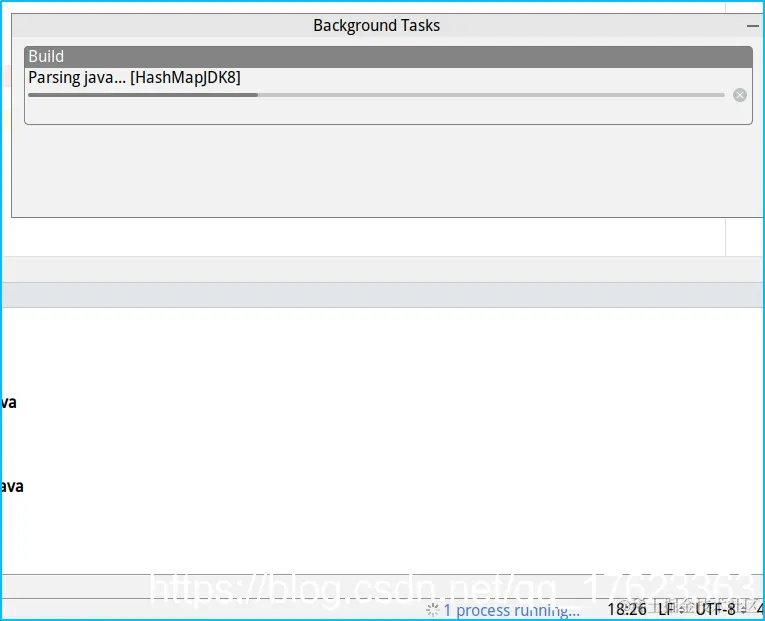Image resolution: width=765 pixels, height=621 pixels.
Task: Click 'Parsing java... [HashMapJDK8]' status text
Action: point(134,78)
